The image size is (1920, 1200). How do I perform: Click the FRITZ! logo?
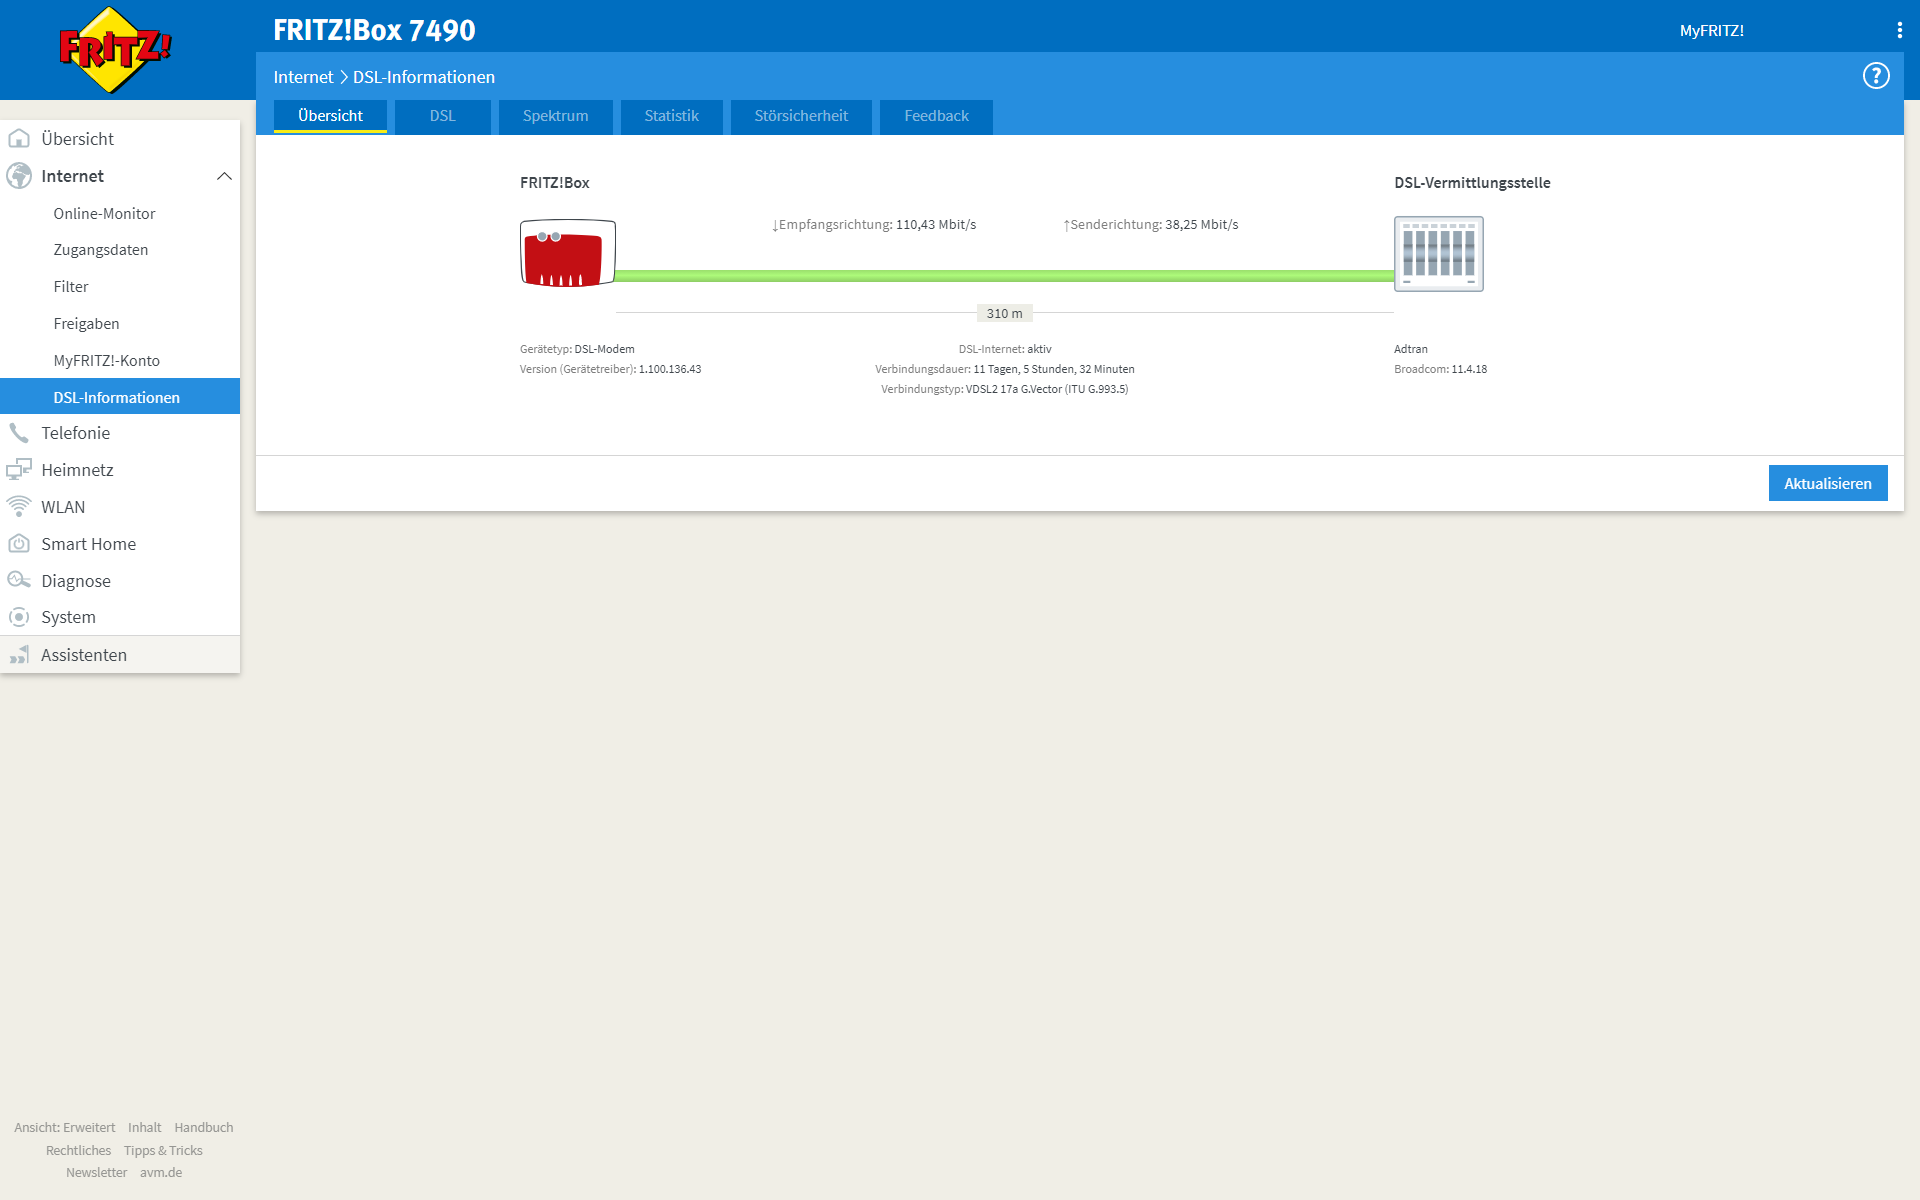(115, 50)
